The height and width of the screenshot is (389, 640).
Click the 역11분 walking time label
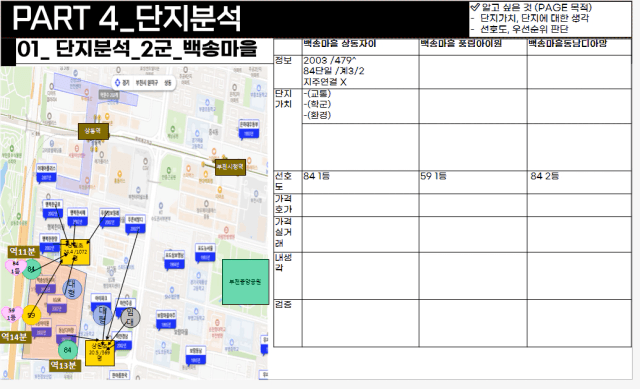[23, 252]
